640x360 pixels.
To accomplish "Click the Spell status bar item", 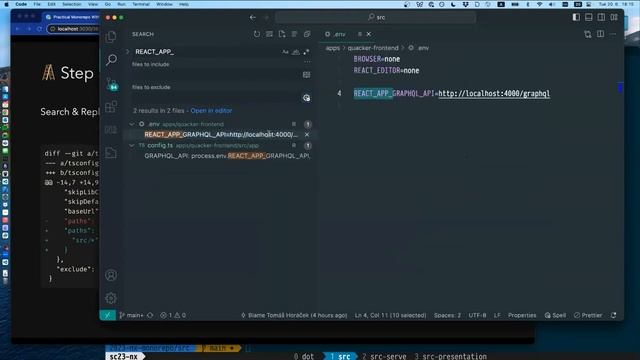I will pyautogui.click(x=555, y=315).
